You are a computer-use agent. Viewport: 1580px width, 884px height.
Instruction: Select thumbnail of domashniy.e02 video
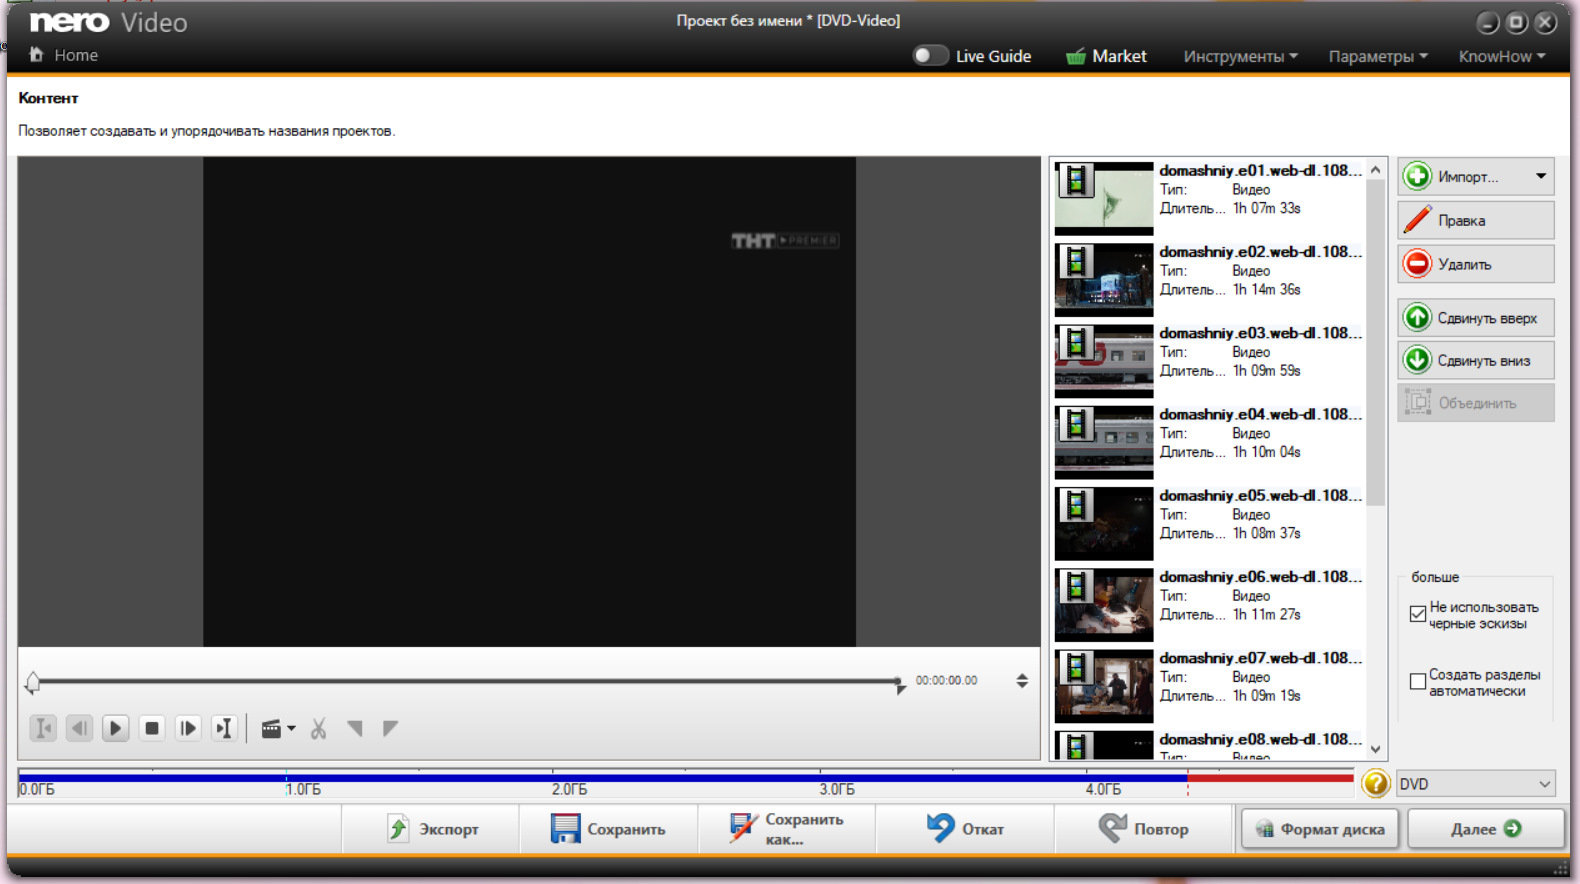1104,280
